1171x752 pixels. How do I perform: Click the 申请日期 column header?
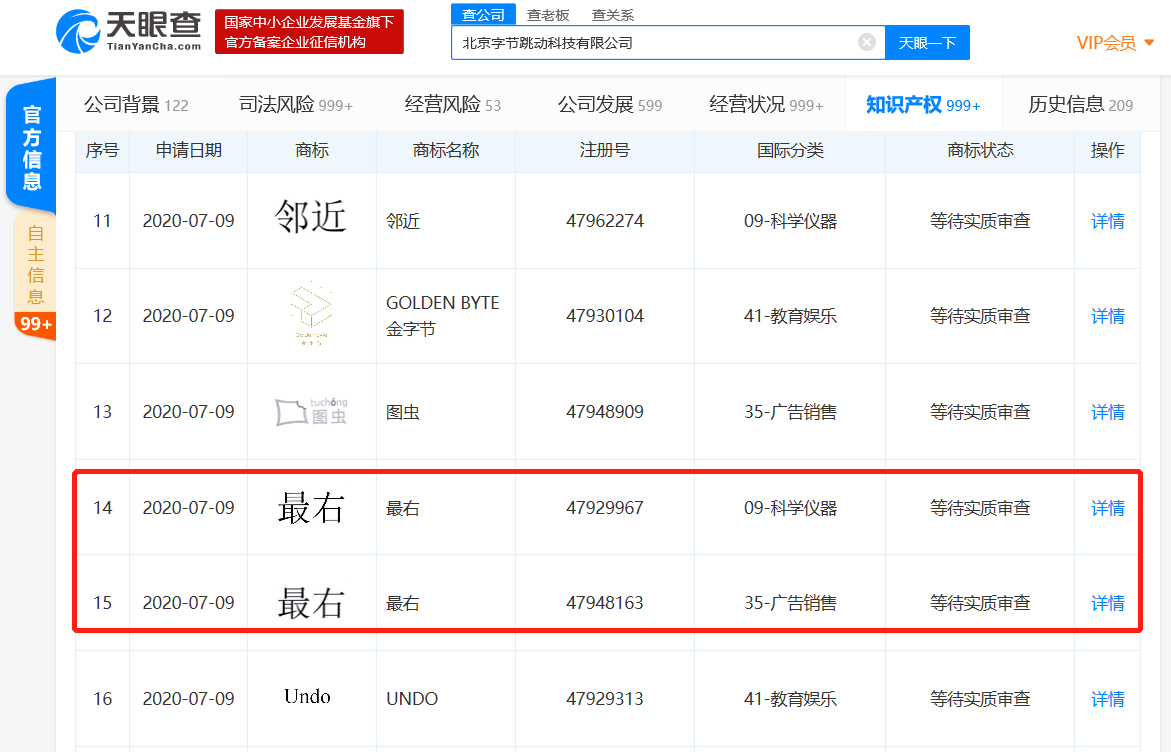pyautogui.click(x=189, y=150)
